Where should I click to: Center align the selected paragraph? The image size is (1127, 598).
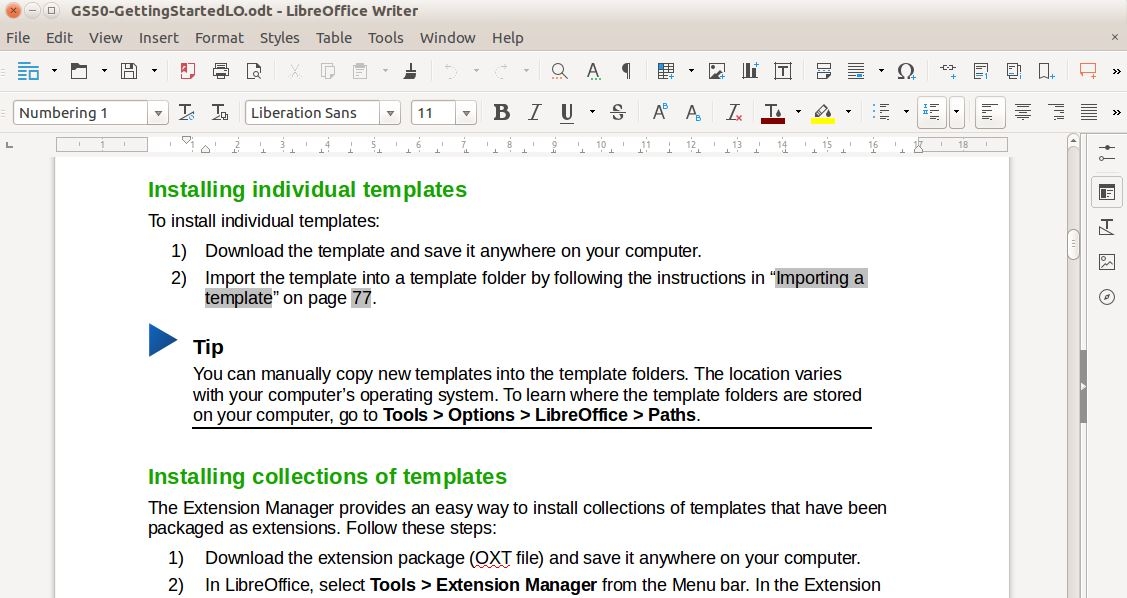point(1023,112)
